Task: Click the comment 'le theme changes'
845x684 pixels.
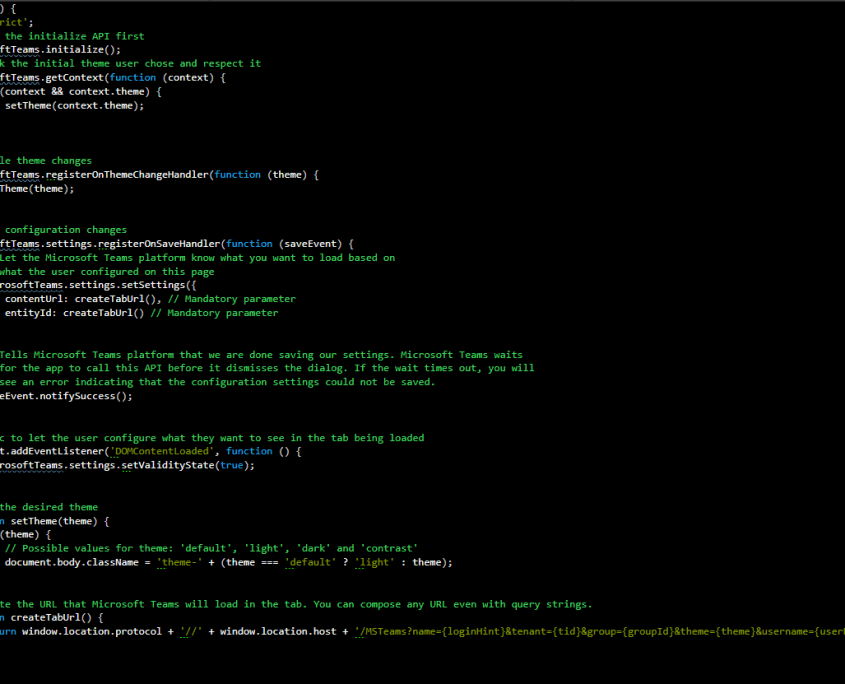Action: [x=46, y=161]
